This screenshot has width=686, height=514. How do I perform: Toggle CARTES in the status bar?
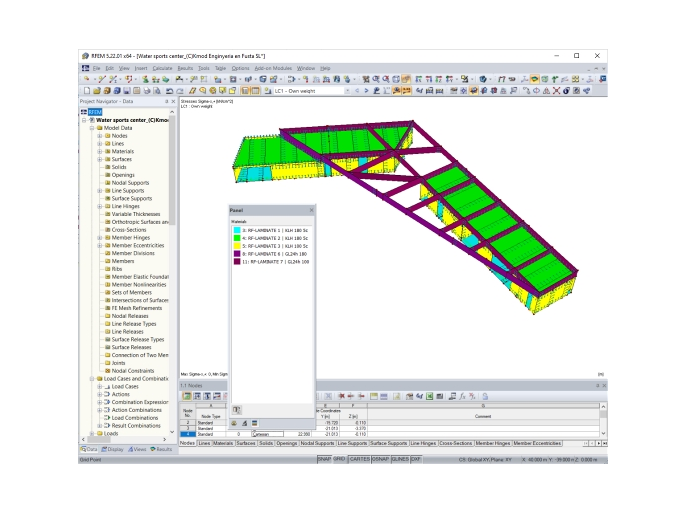coord(359,459)
